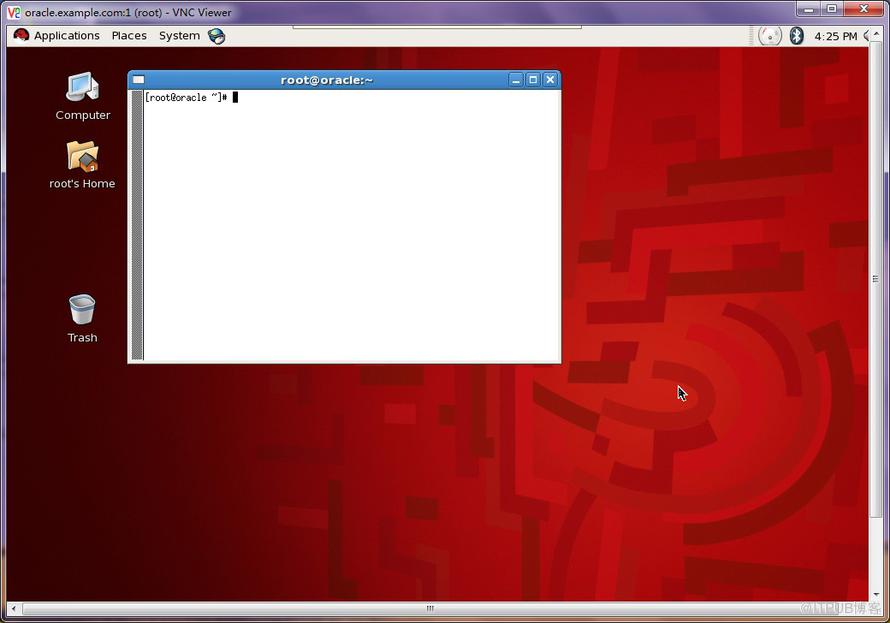The height and width of the screenshot is (623, 890).
Task: Click the Red Hat logo icon
Action: click(21, 36)
